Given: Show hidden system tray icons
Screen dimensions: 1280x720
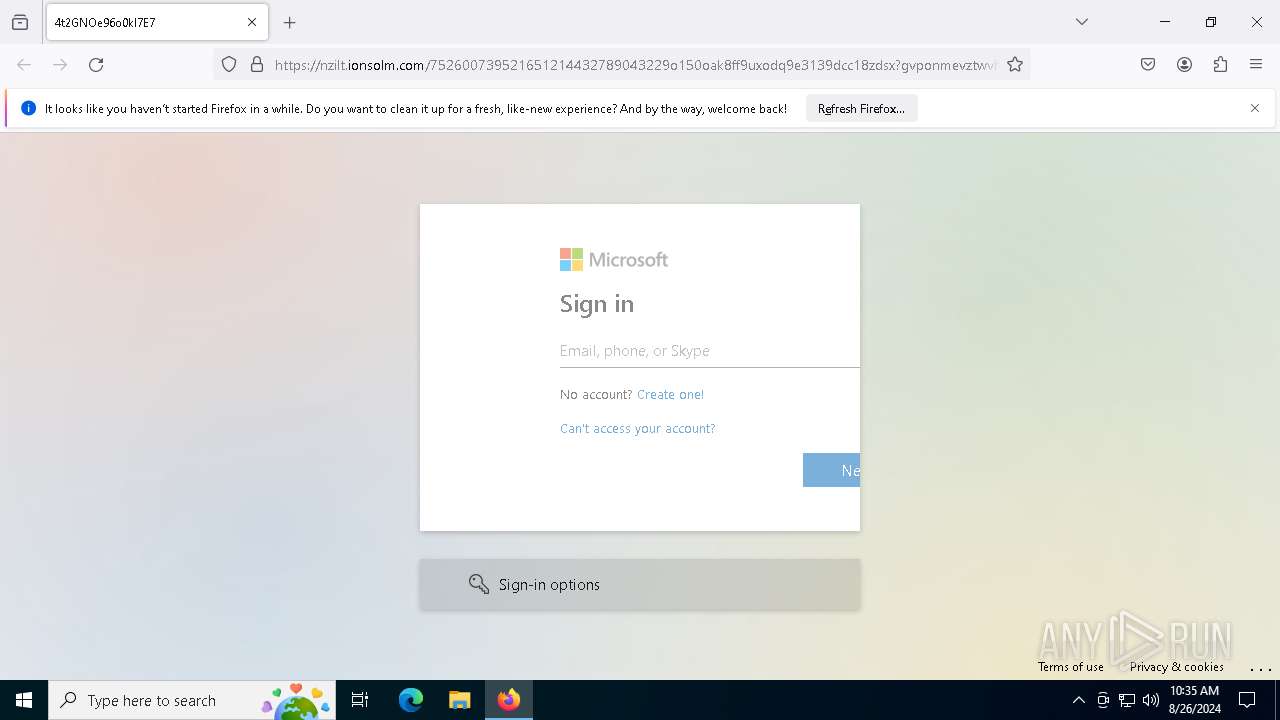Looking at the screenshot, I should pyautogui.click(x=1078, y=700).
